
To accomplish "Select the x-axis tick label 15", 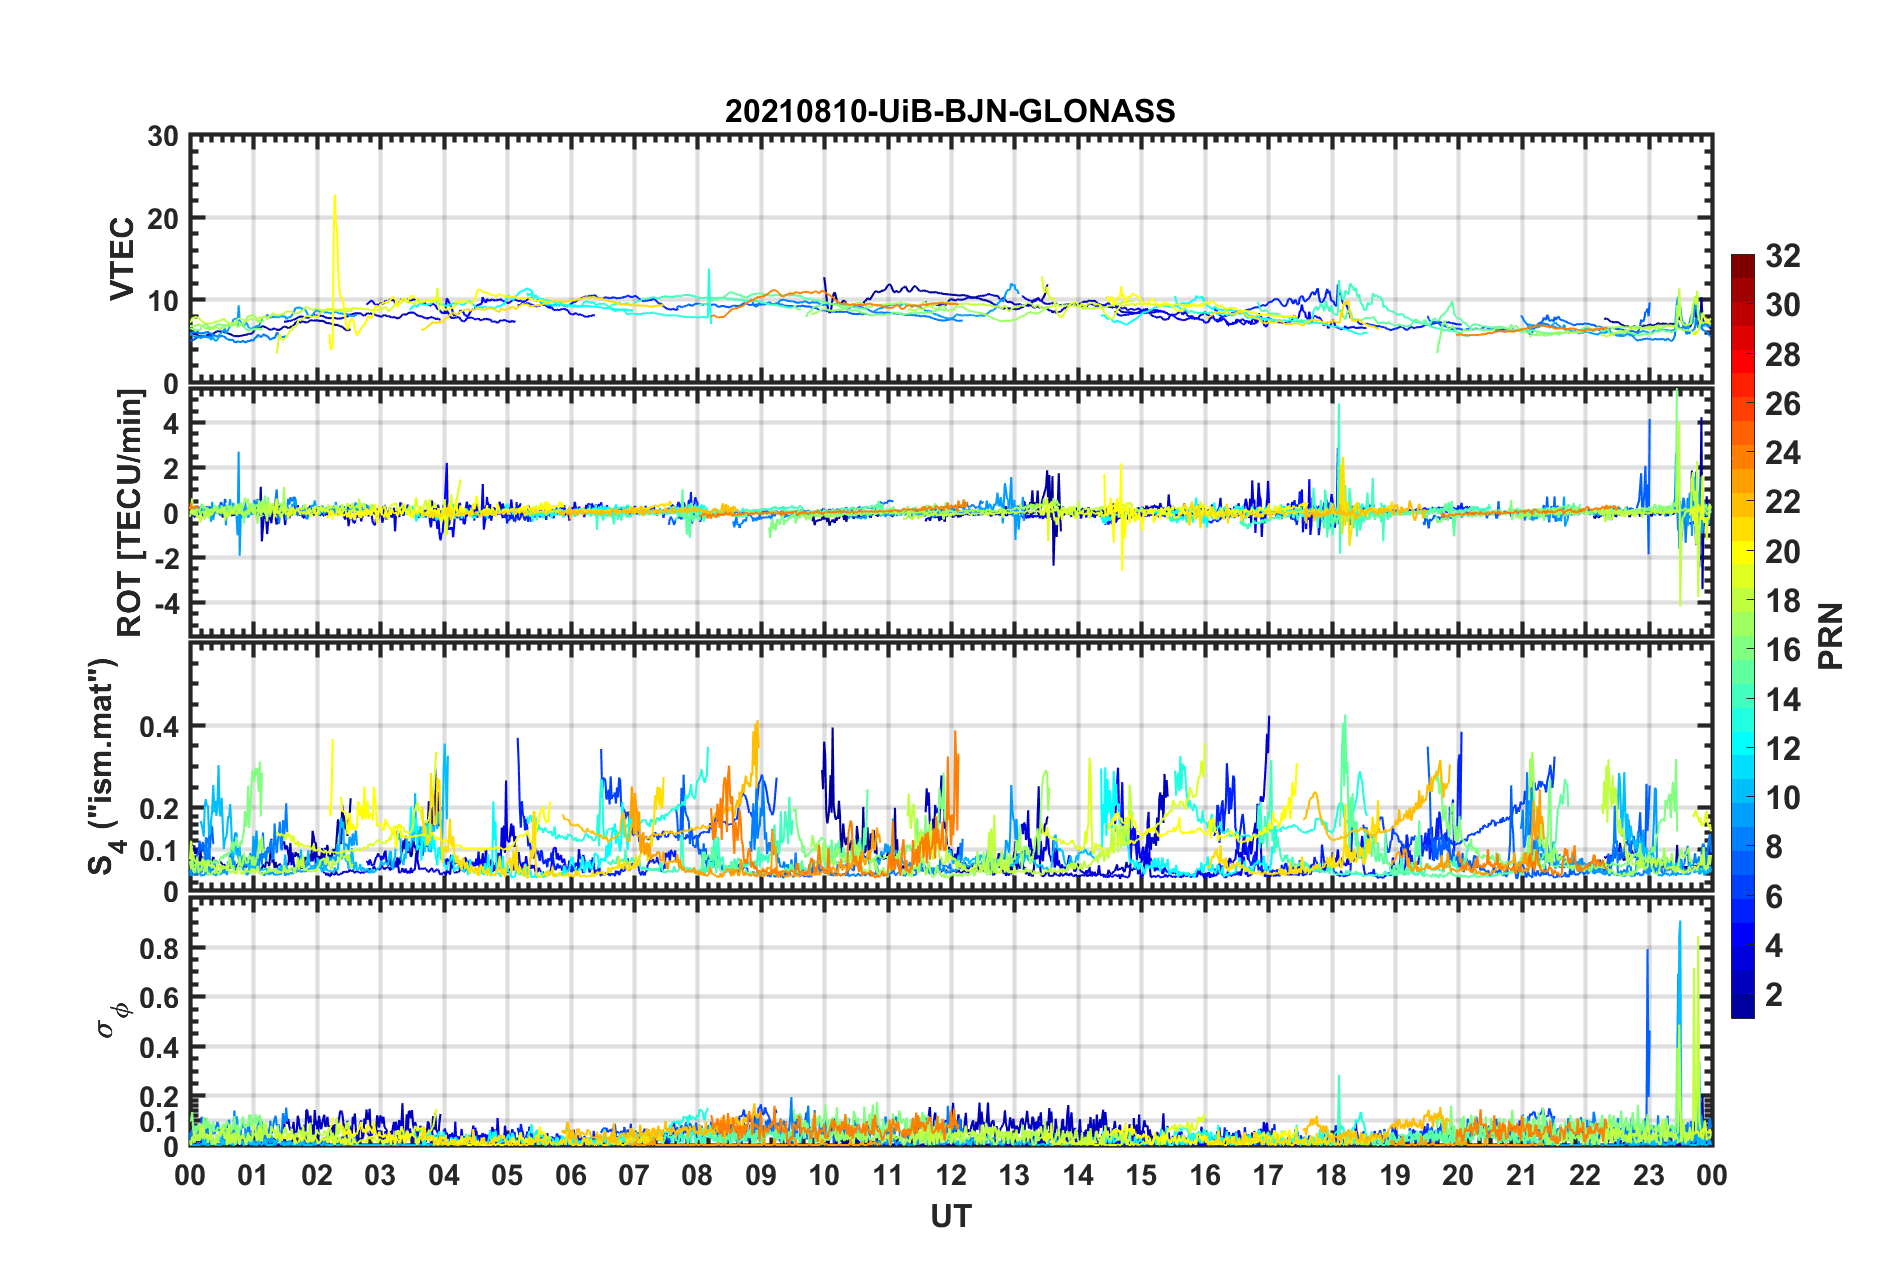I will [1142, 1175].
